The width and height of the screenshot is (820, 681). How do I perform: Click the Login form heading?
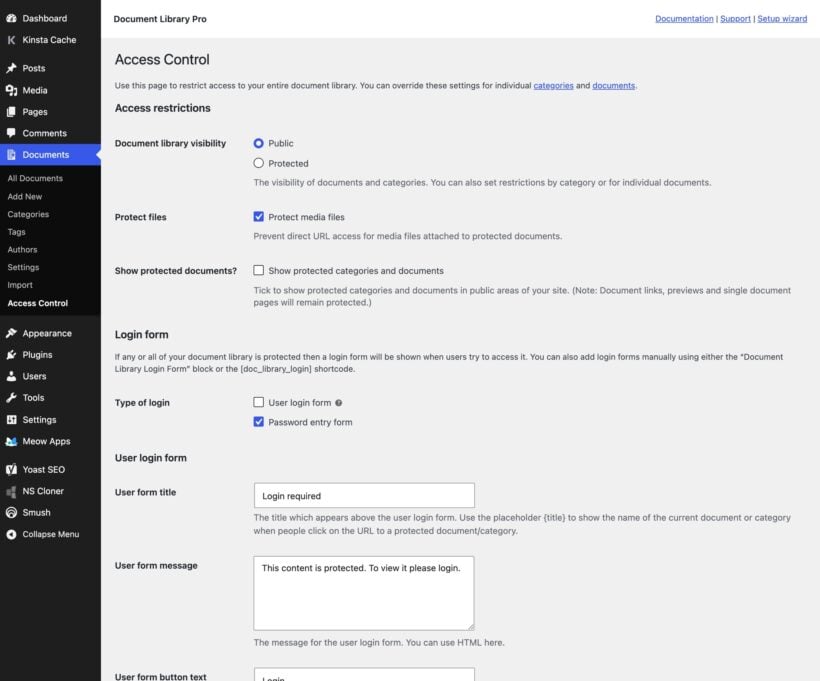coord(142,334)
